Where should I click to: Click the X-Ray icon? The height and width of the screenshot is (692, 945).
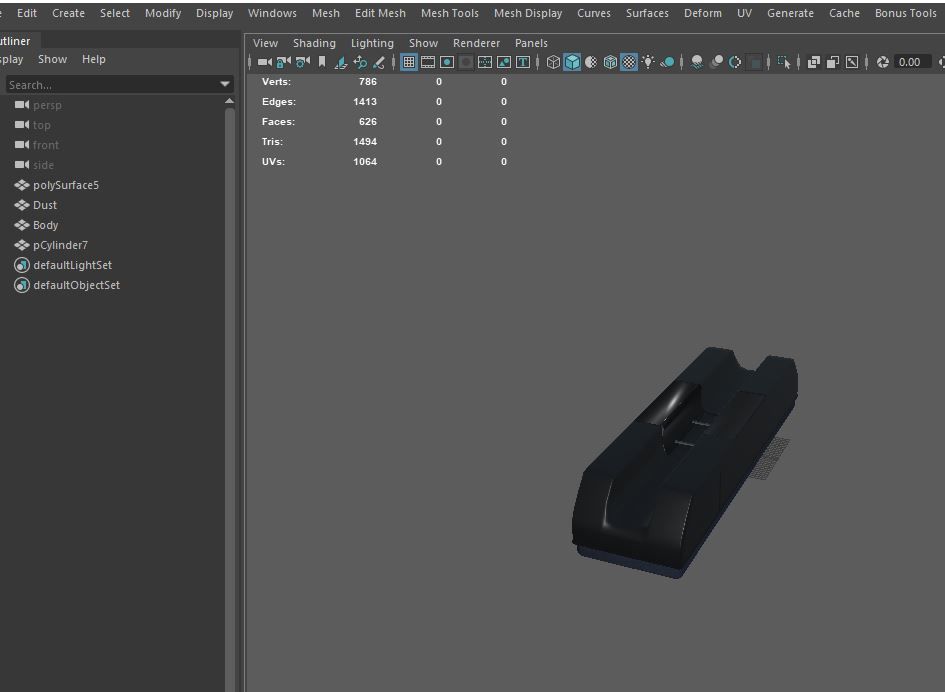point(814,61)
